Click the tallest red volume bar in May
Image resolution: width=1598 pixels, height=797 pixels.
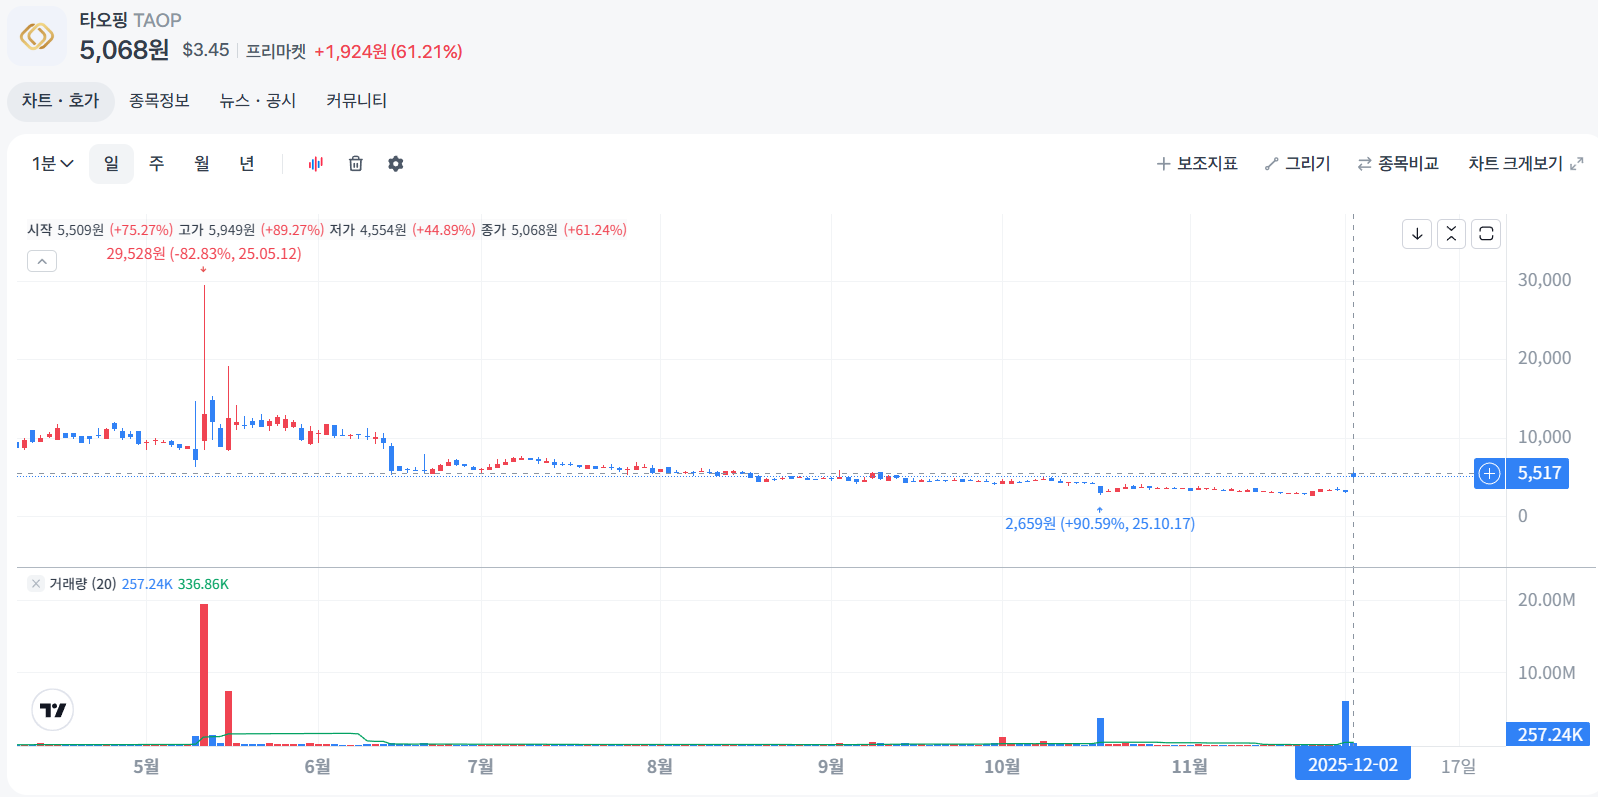pyautogui.click(x=204, y=674)
